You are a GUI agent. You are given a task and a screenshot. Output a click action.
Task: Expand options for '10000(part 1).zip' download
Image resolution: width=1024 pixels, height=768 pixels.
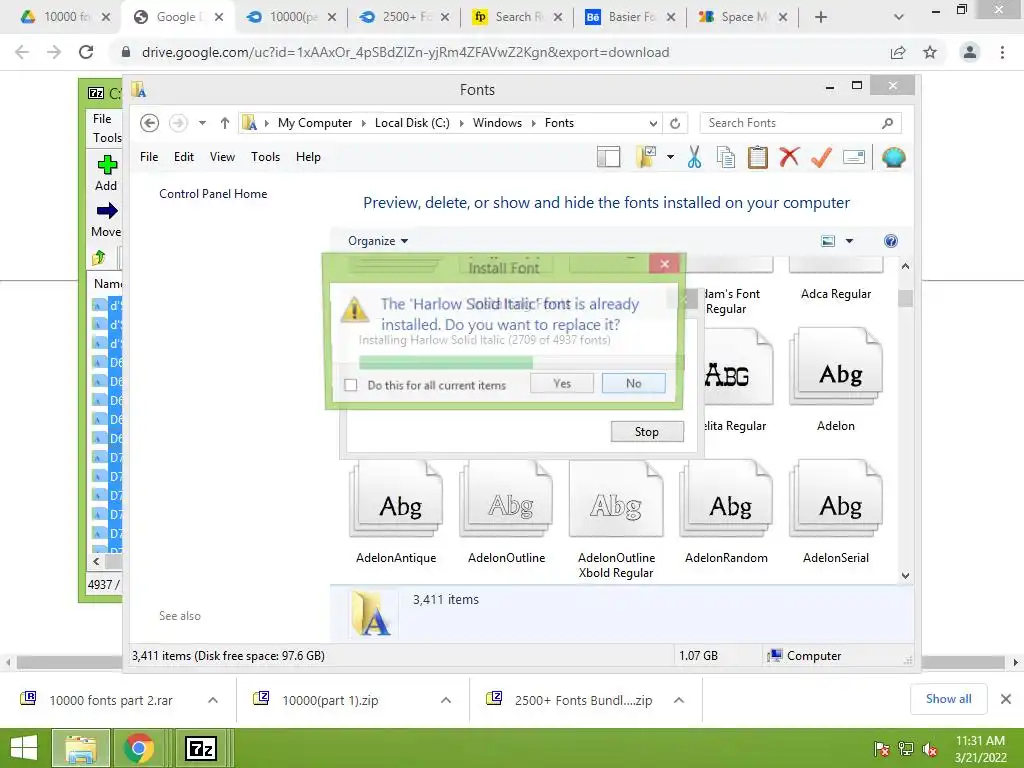[446, 700]
